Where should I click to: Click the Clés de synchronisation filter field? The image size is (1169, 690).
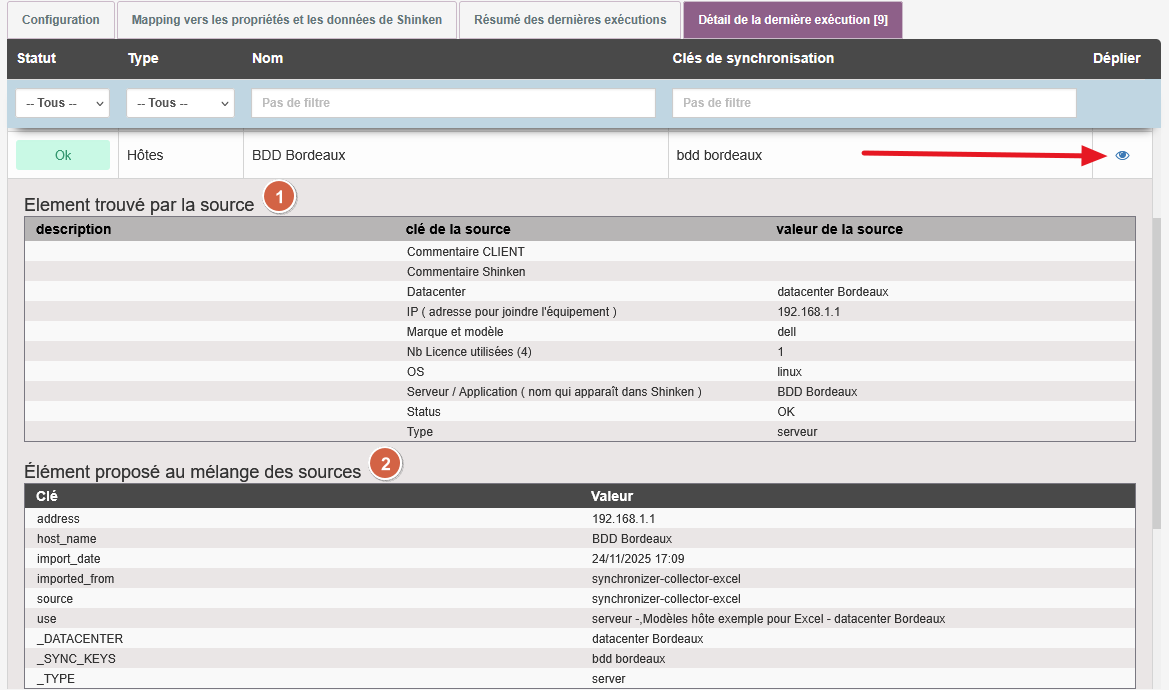point(874,103)
